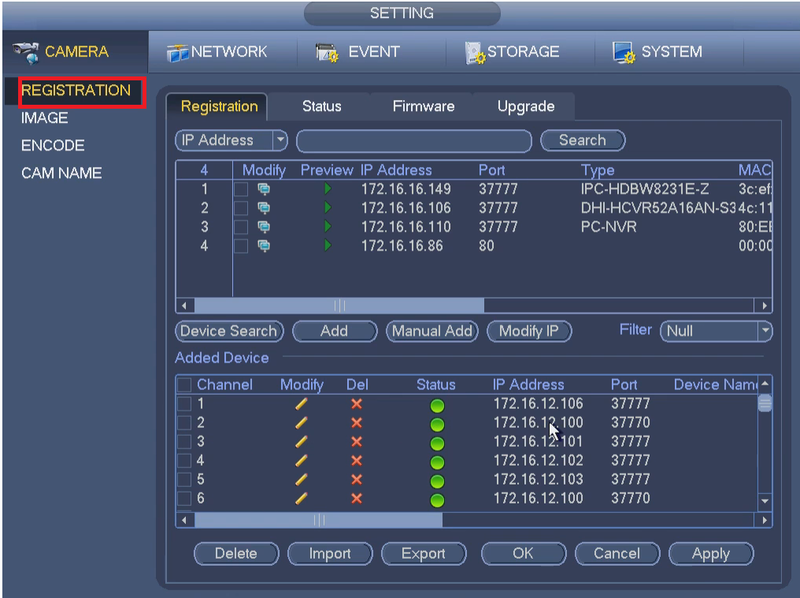Click the Manual Add button

(x=432, y=331)
